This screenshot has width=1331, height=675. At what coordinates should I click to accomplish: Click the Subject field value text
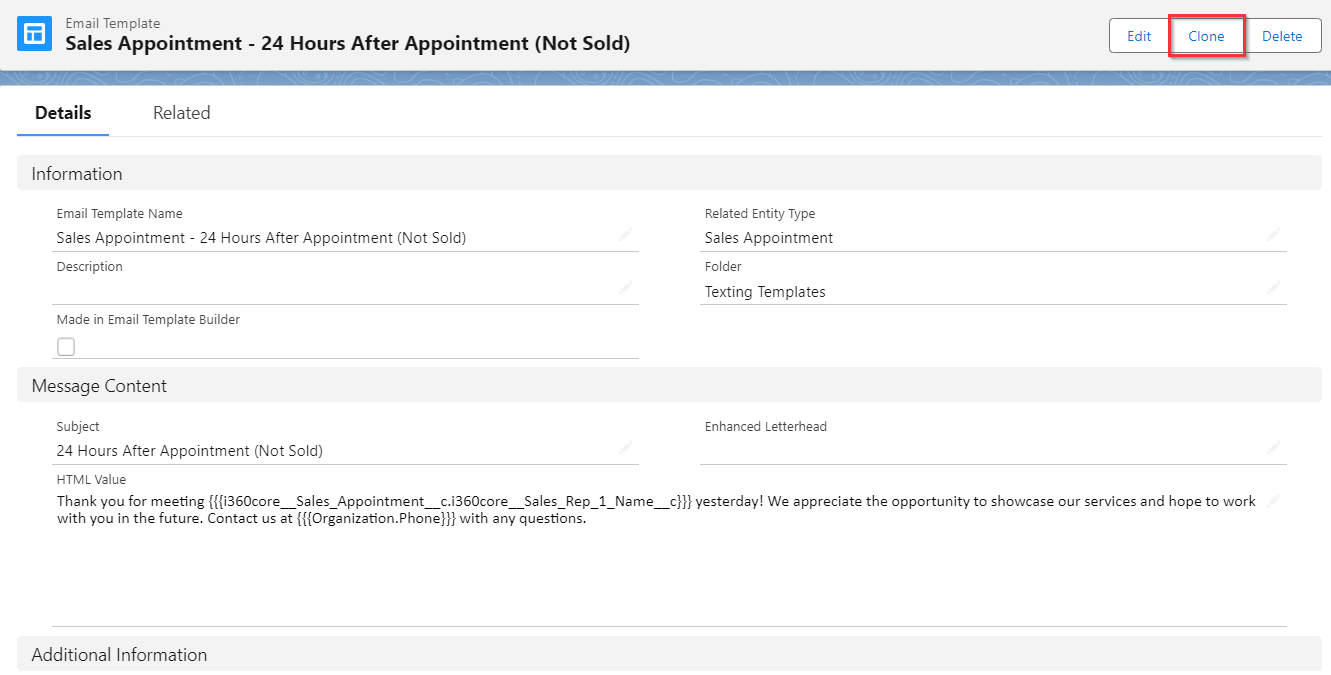189,451
